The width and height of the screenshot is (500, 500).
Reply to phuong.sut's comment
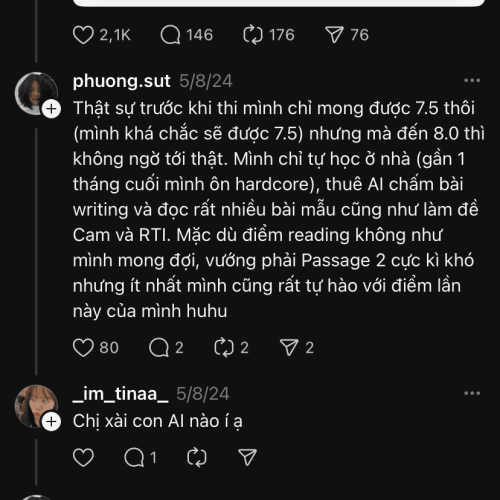[x=159, y=348]
